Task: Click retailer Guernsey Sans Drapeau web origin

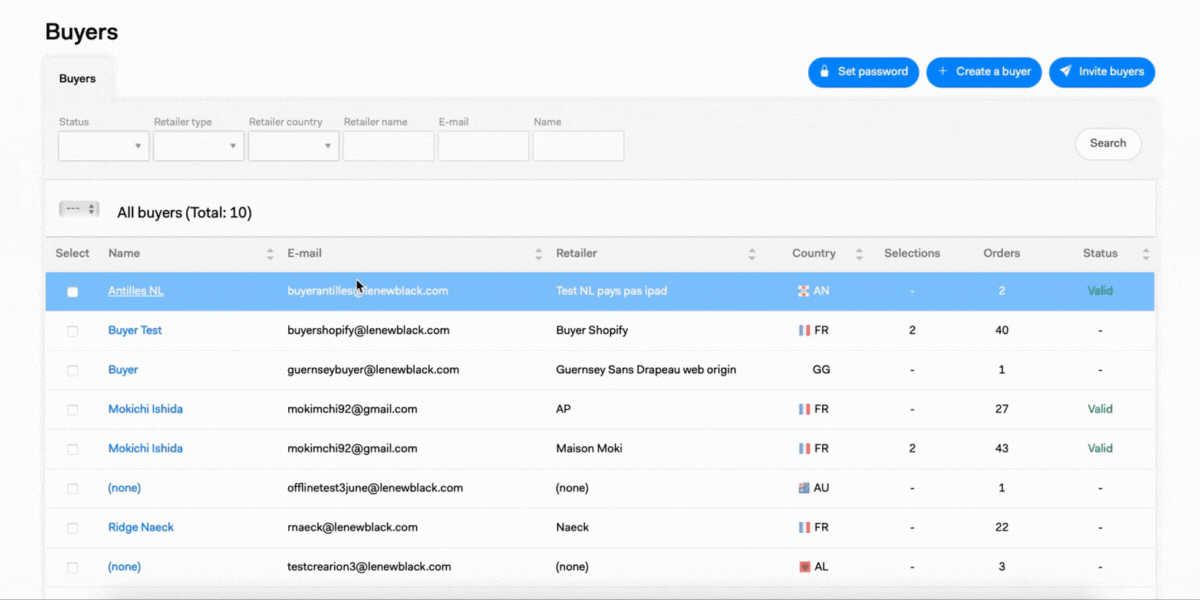Action: pos(646,369)
